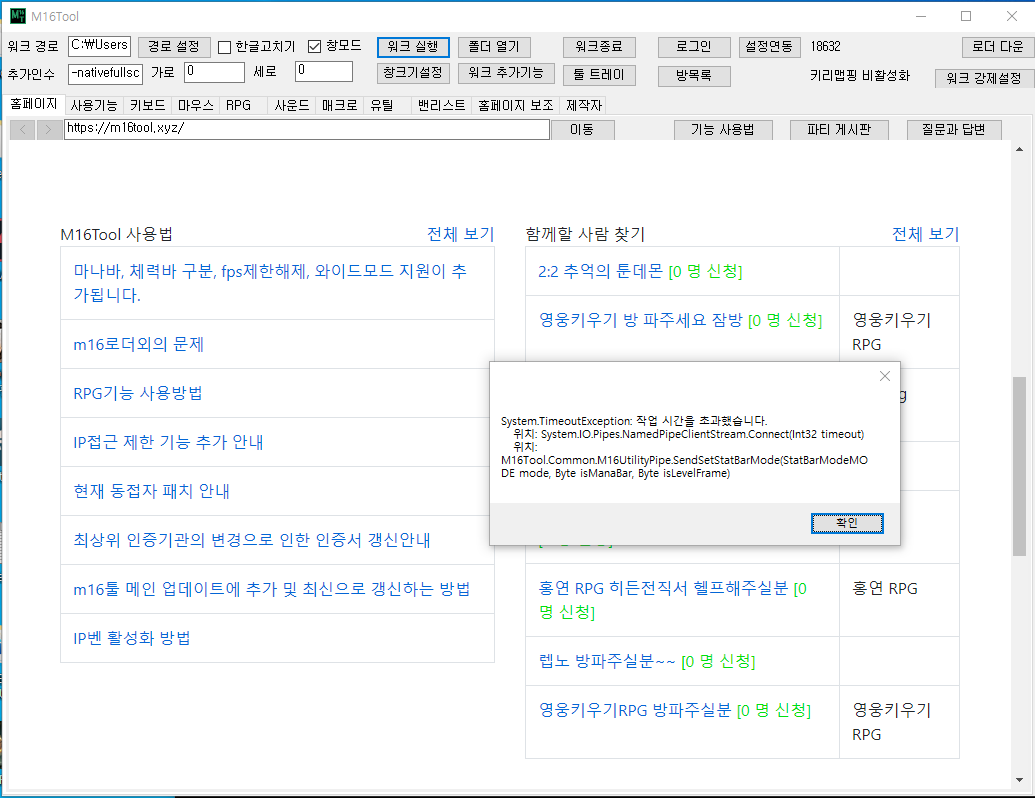1035x798 pixels.
Task: Click the browser back arrow button
Action: tap(24, 130)
